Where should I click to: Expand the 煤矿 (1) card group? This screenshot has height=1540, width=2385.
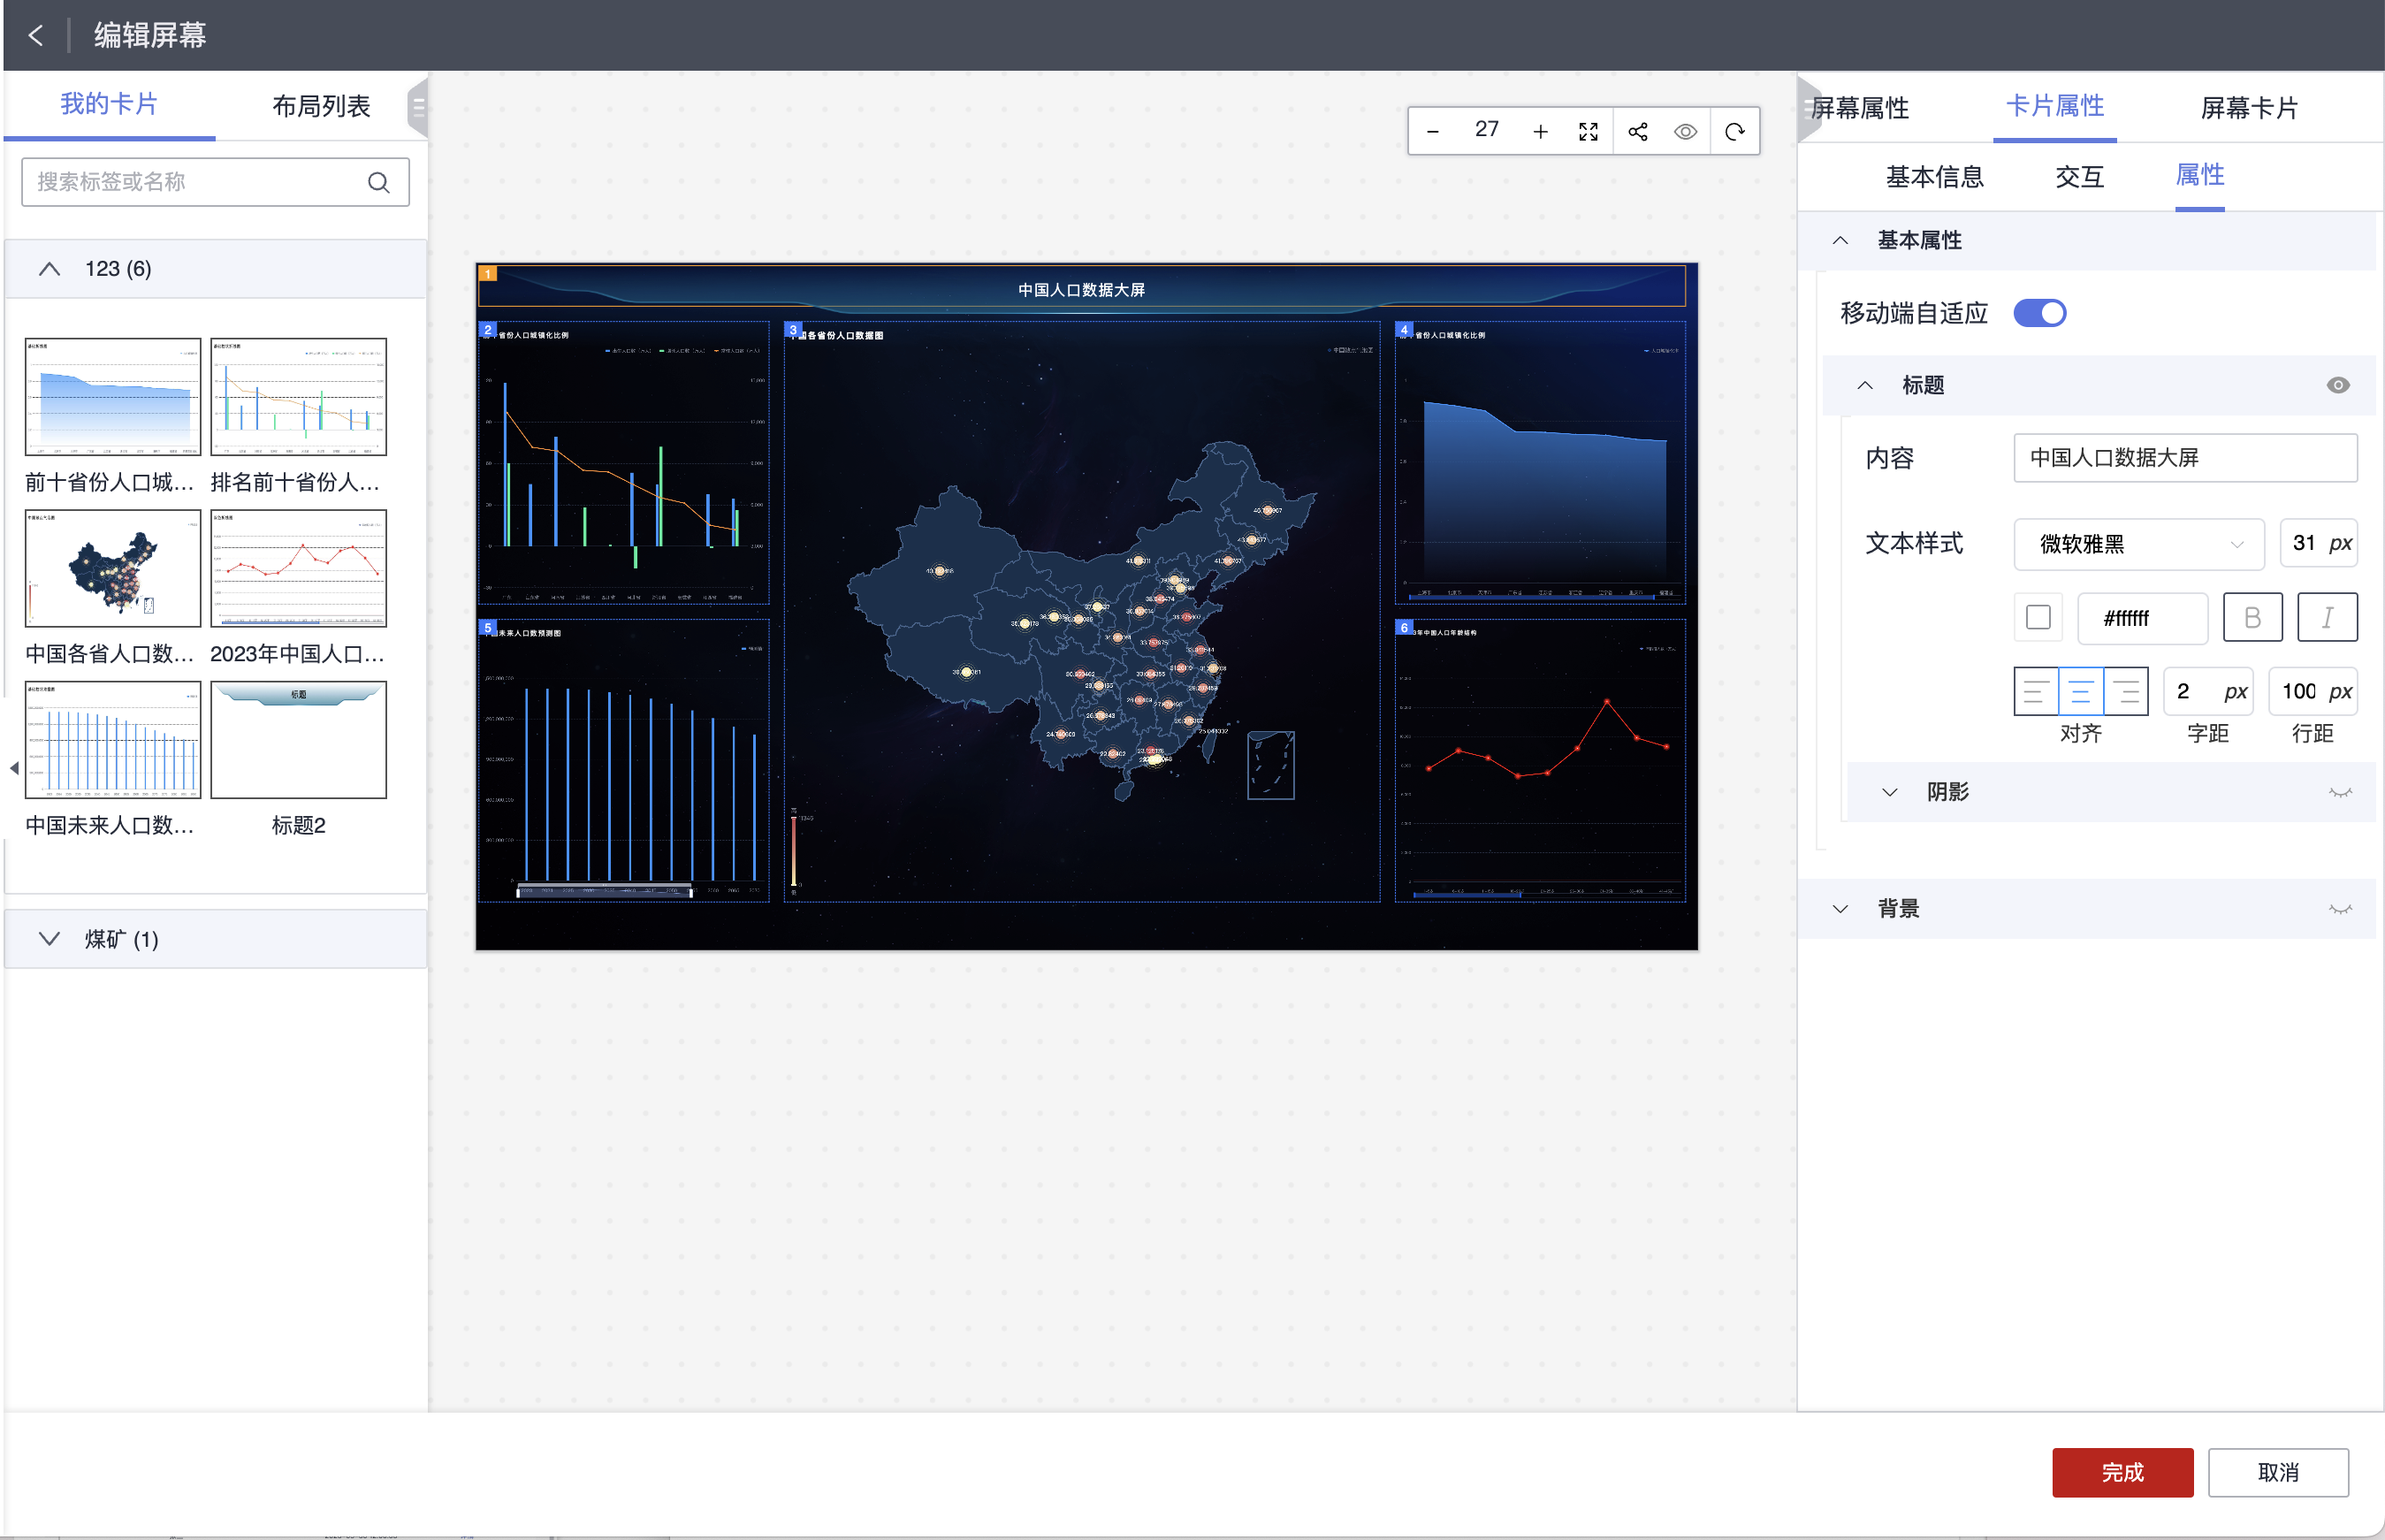coord(49,939)
